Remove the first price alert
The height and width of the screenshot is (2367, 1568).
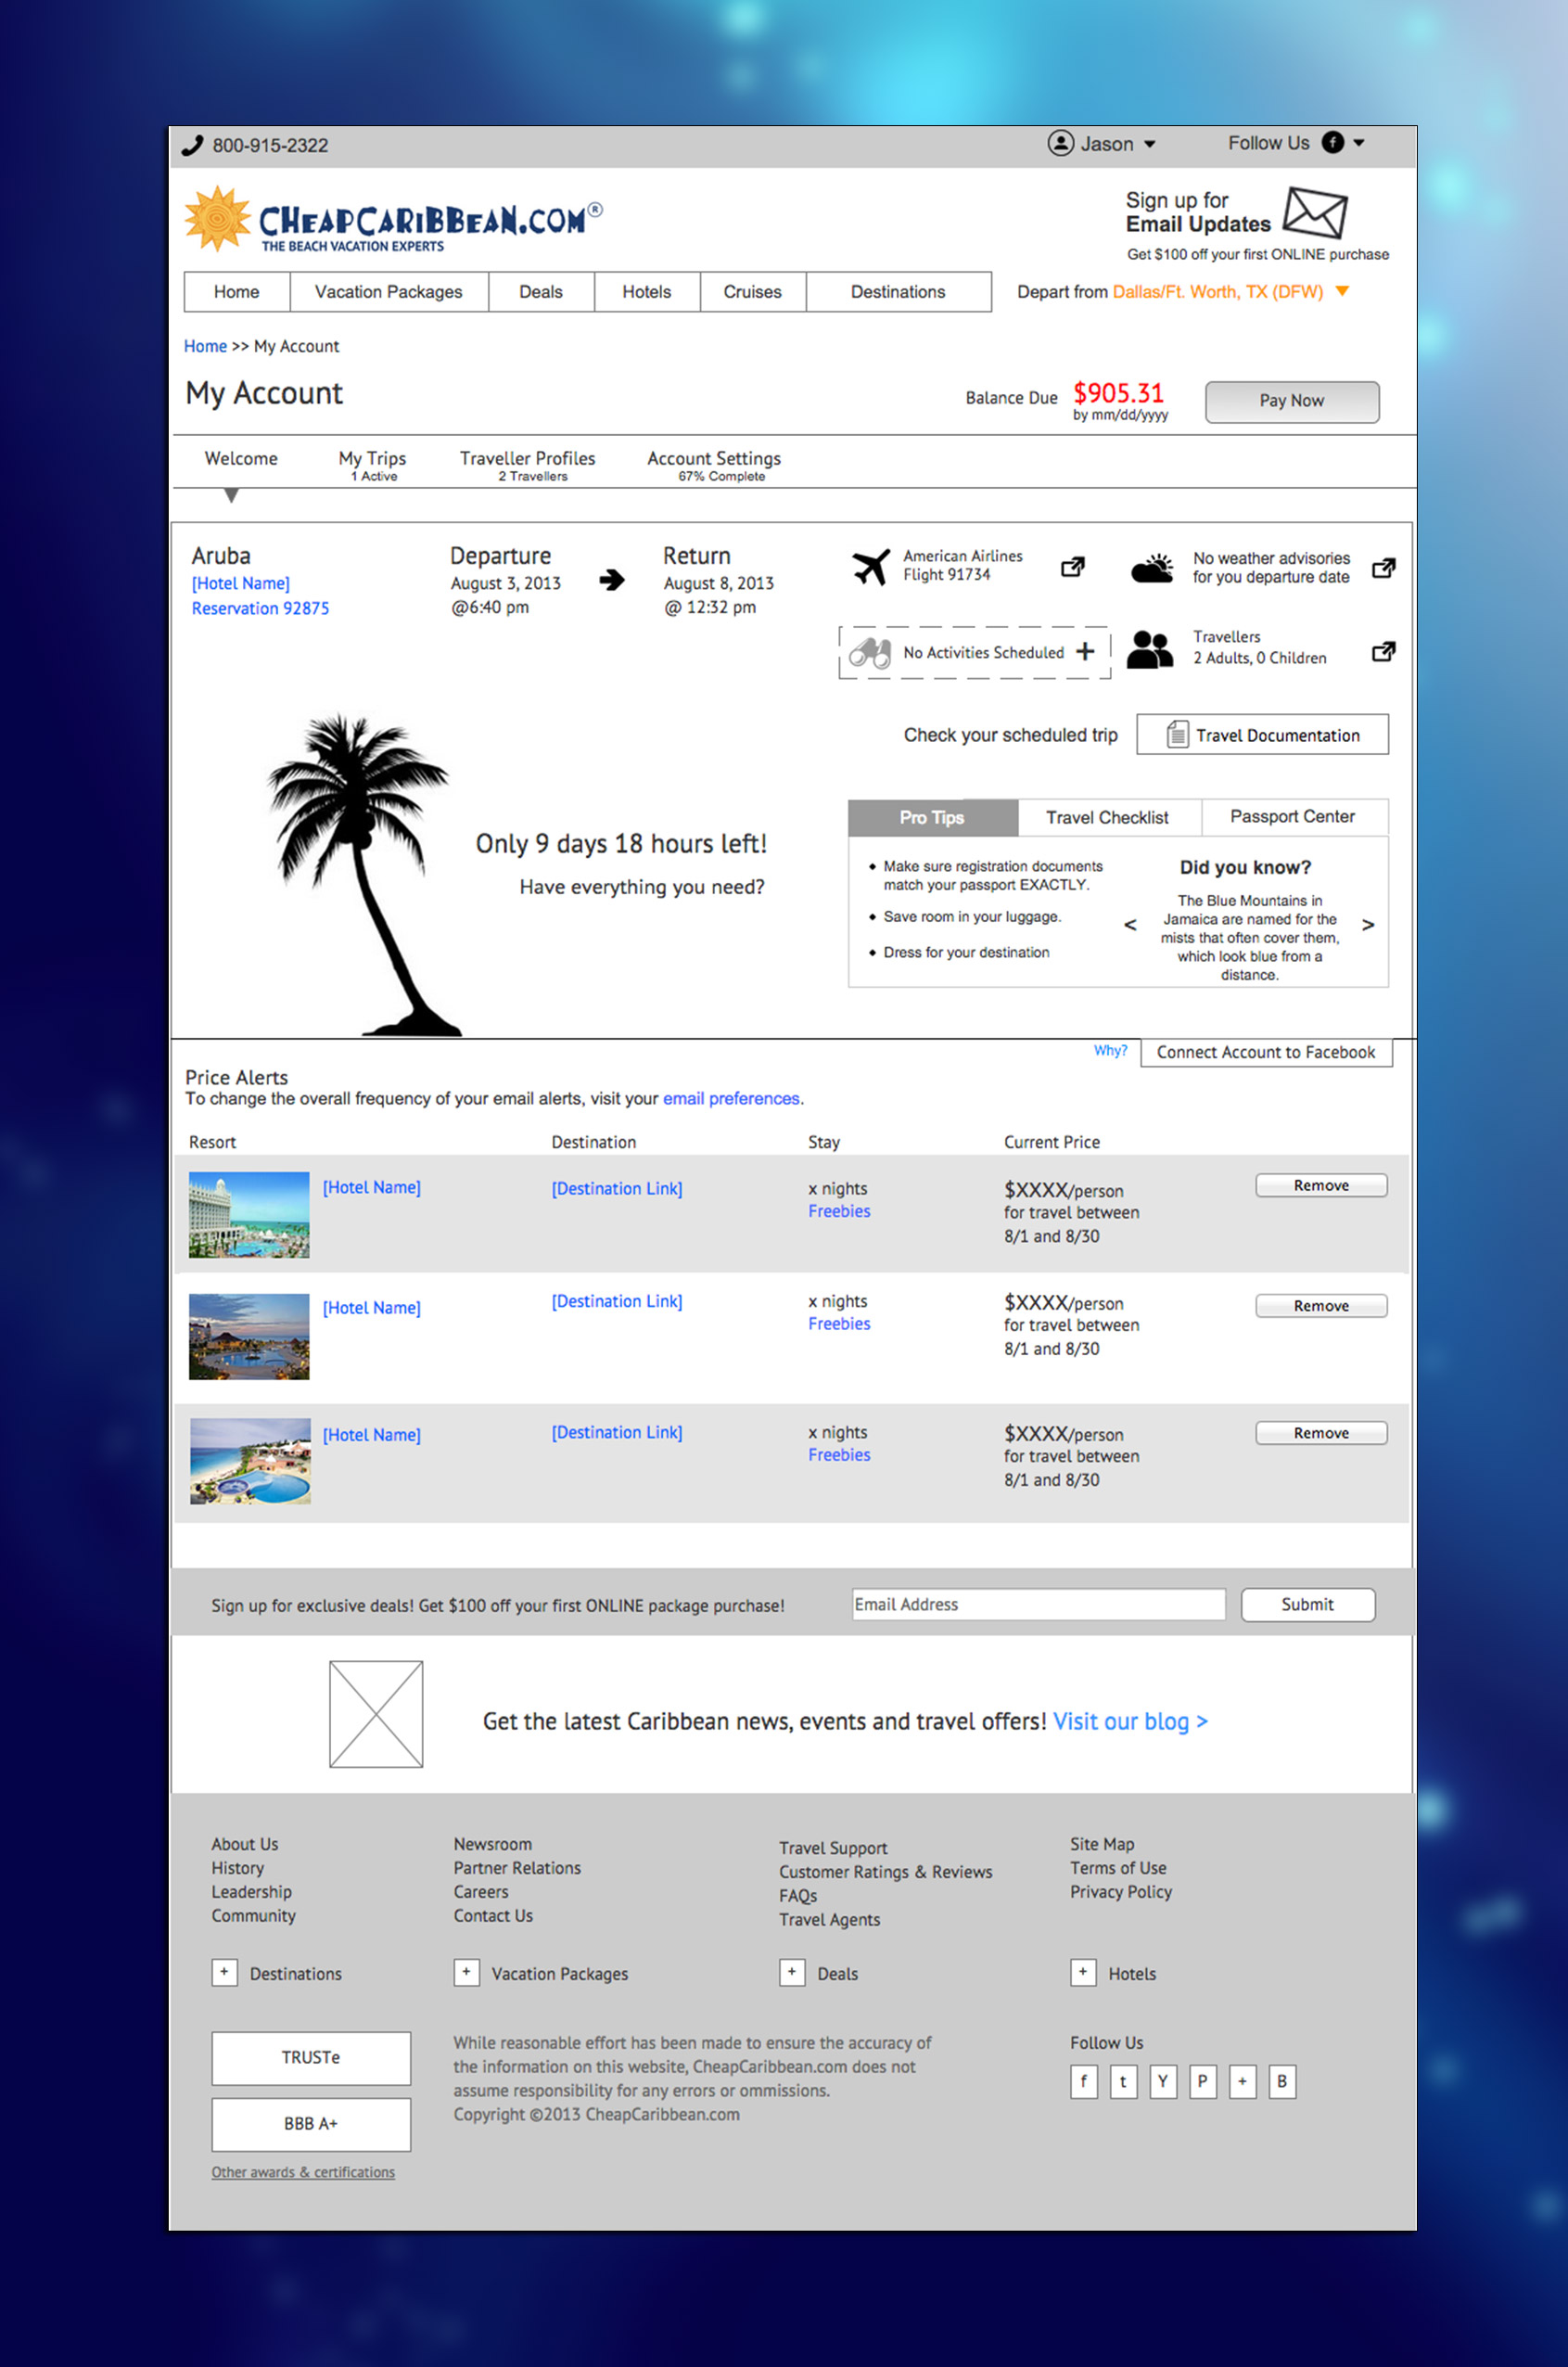coord(1321,1186)
